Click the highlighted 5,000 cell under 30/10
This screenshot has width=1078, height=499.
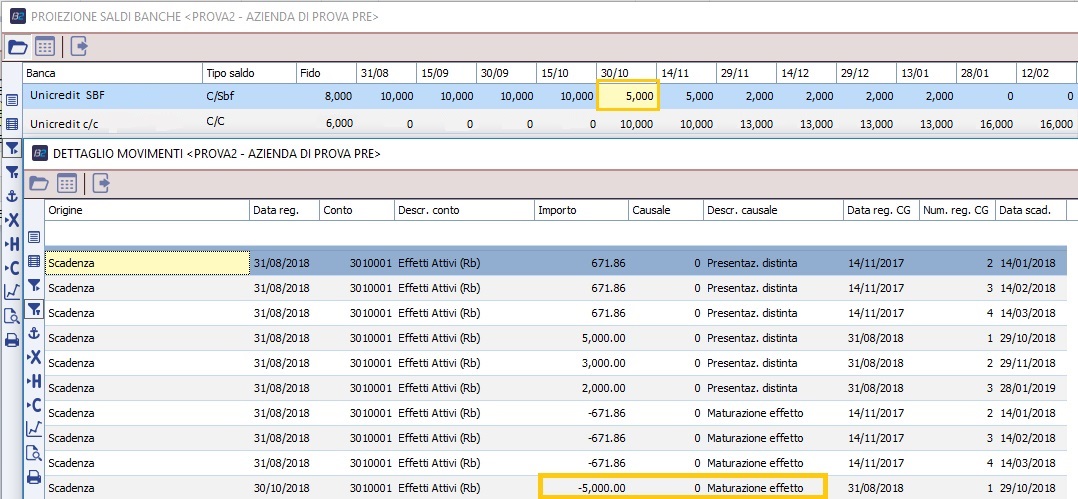pyautogui.click(x=628, y=95)
